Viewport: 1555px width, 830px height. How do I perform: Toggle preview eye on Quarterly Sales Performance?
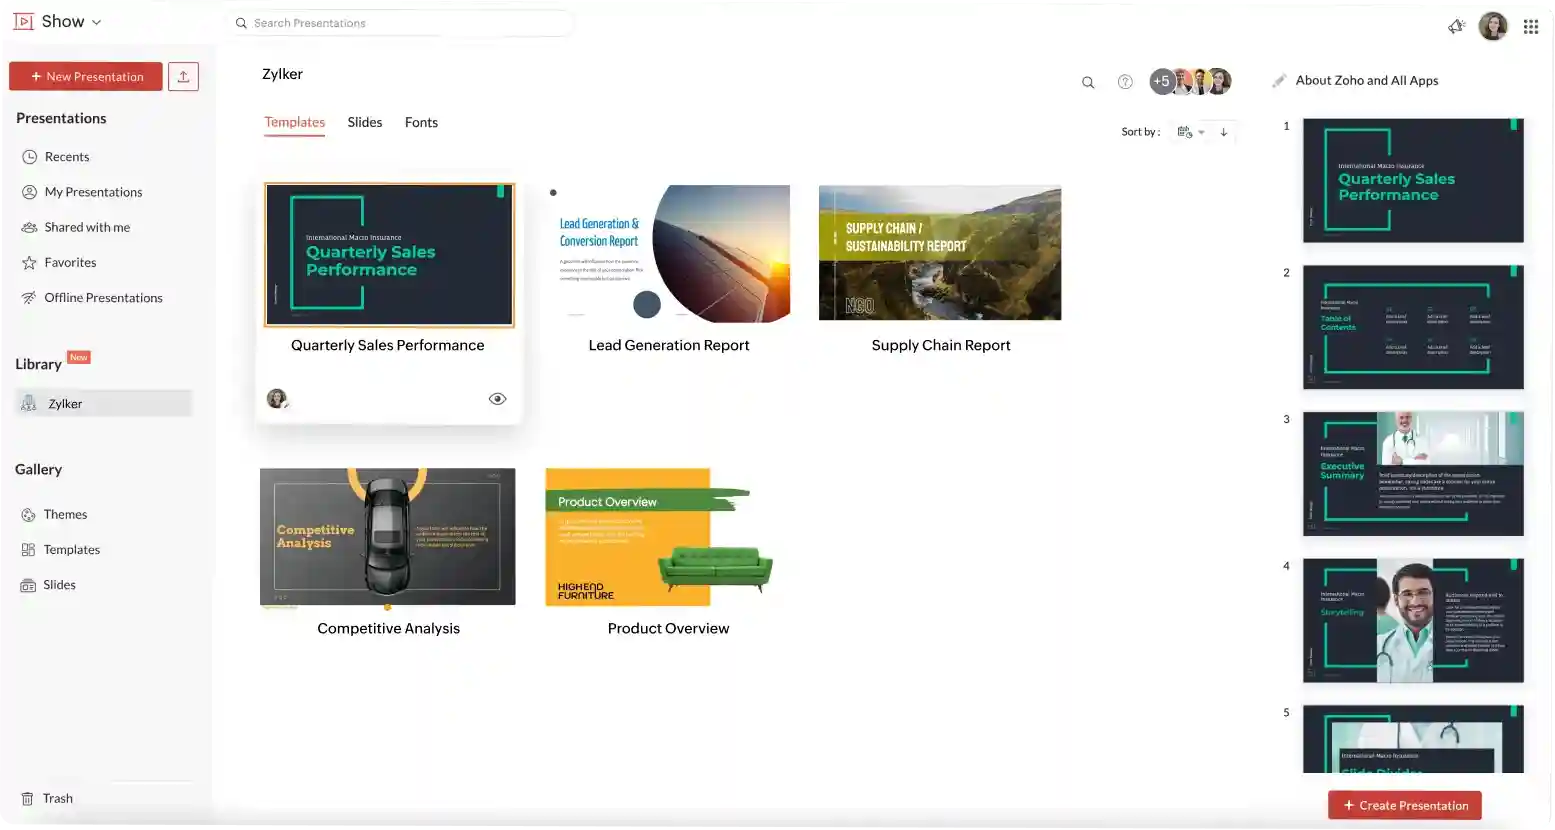pyautogui.click(x=497, y=399)
